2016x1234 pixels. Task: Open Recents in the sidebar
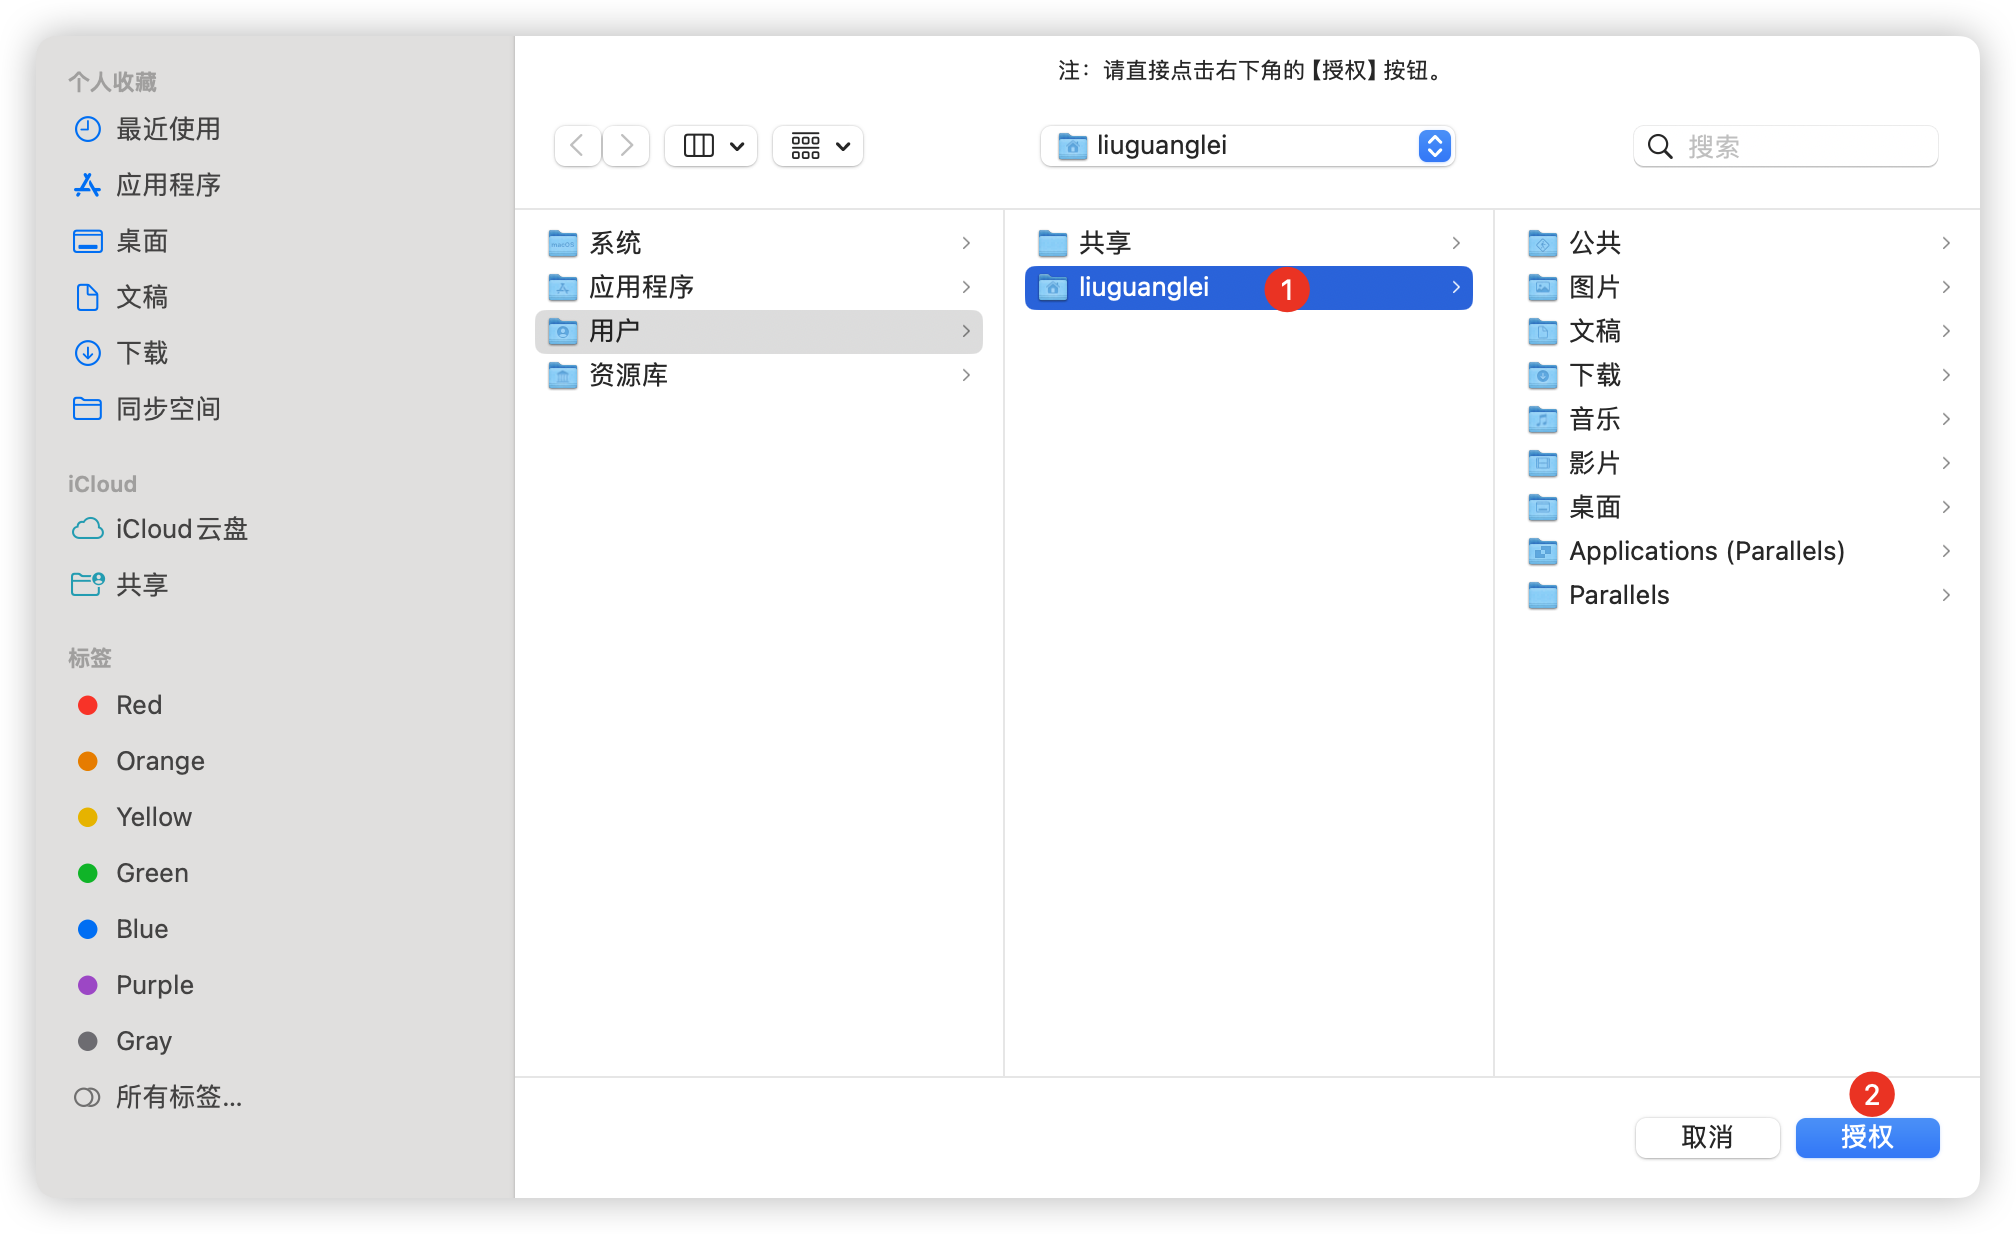point(167,129)
